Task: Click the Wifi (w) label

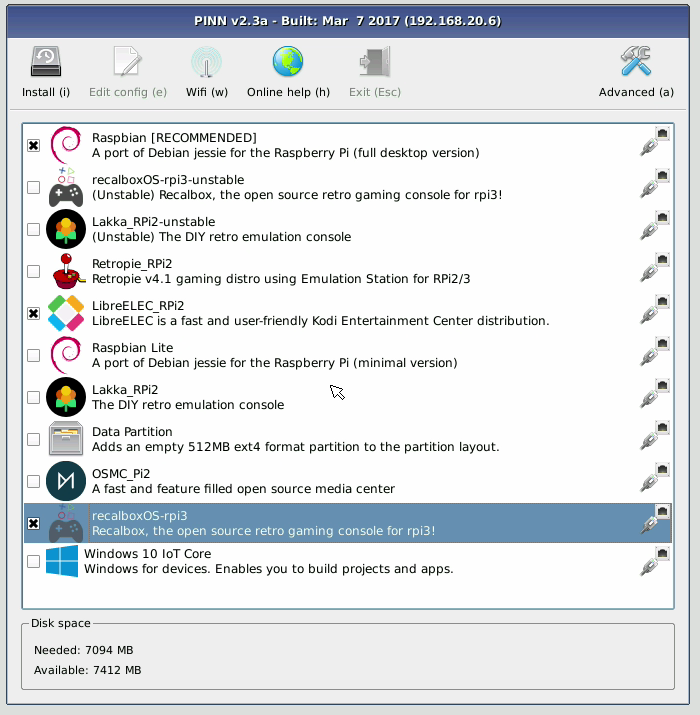Action: point(207,93)
